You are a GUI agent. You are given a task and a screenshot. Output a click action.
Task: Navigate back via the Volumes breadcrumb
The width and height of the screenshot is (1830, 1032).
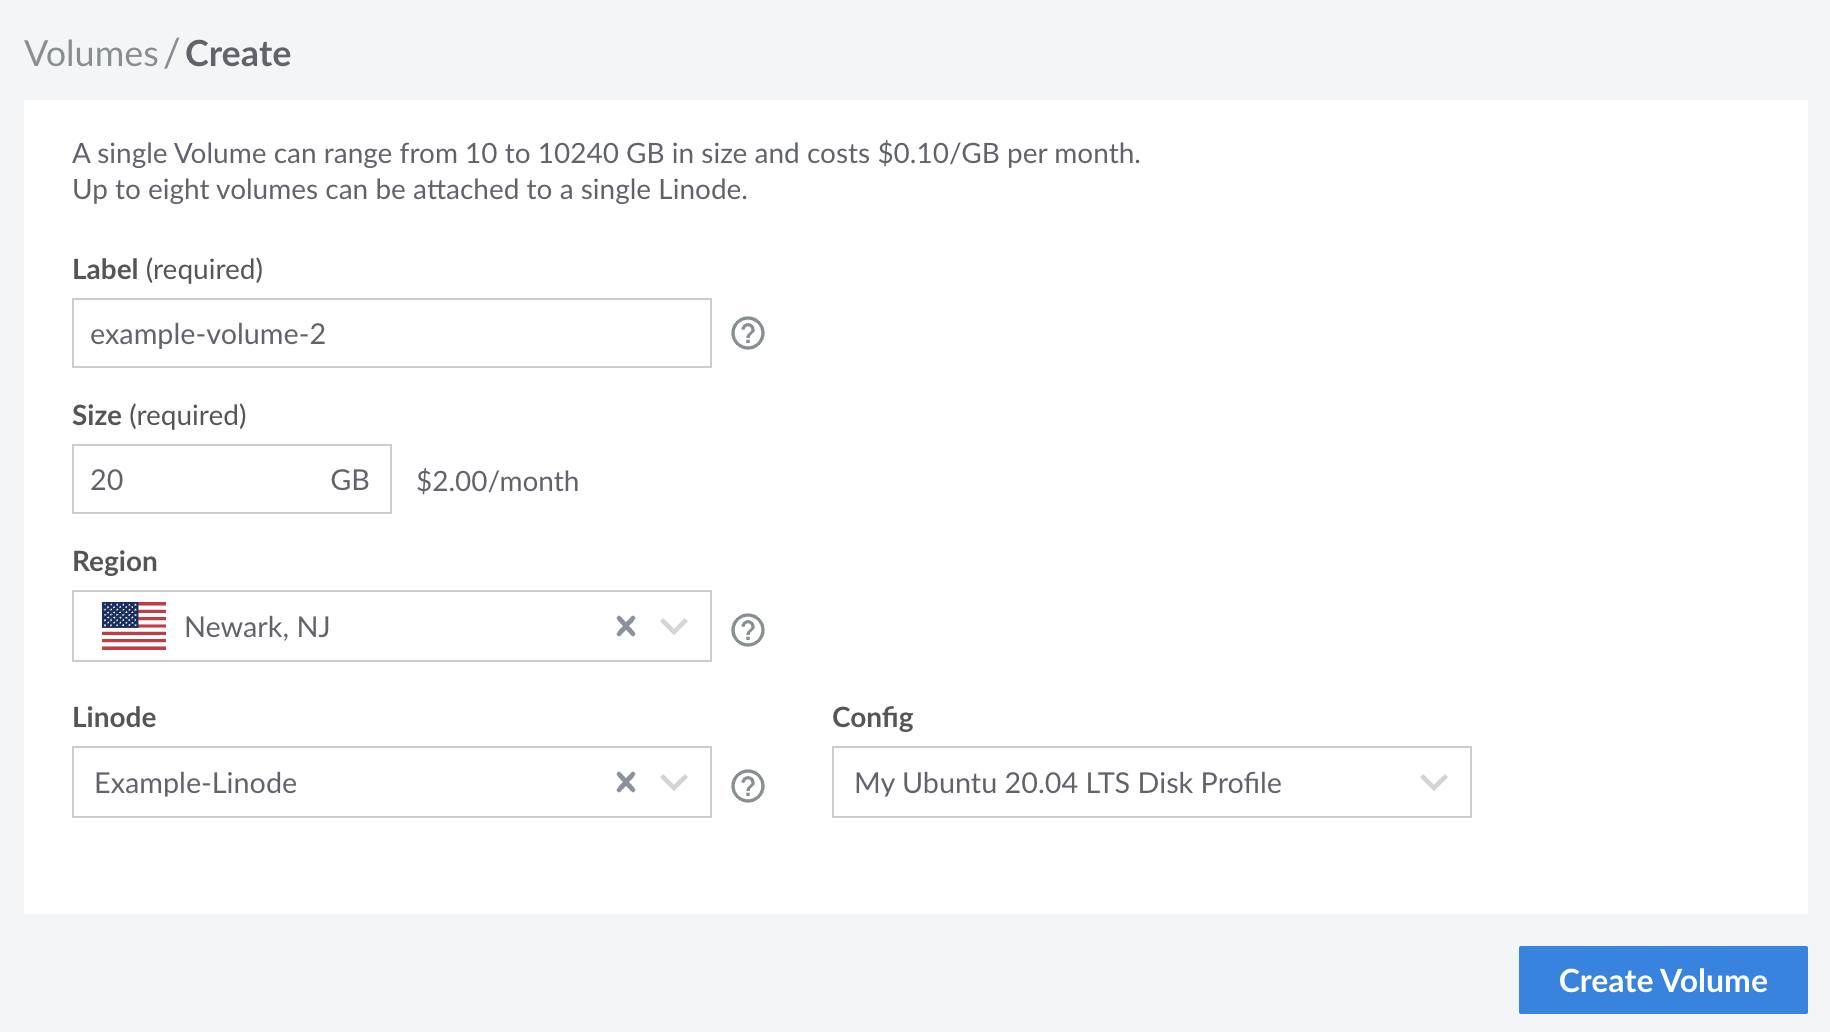pyautogui.click(x=91, y=53)
